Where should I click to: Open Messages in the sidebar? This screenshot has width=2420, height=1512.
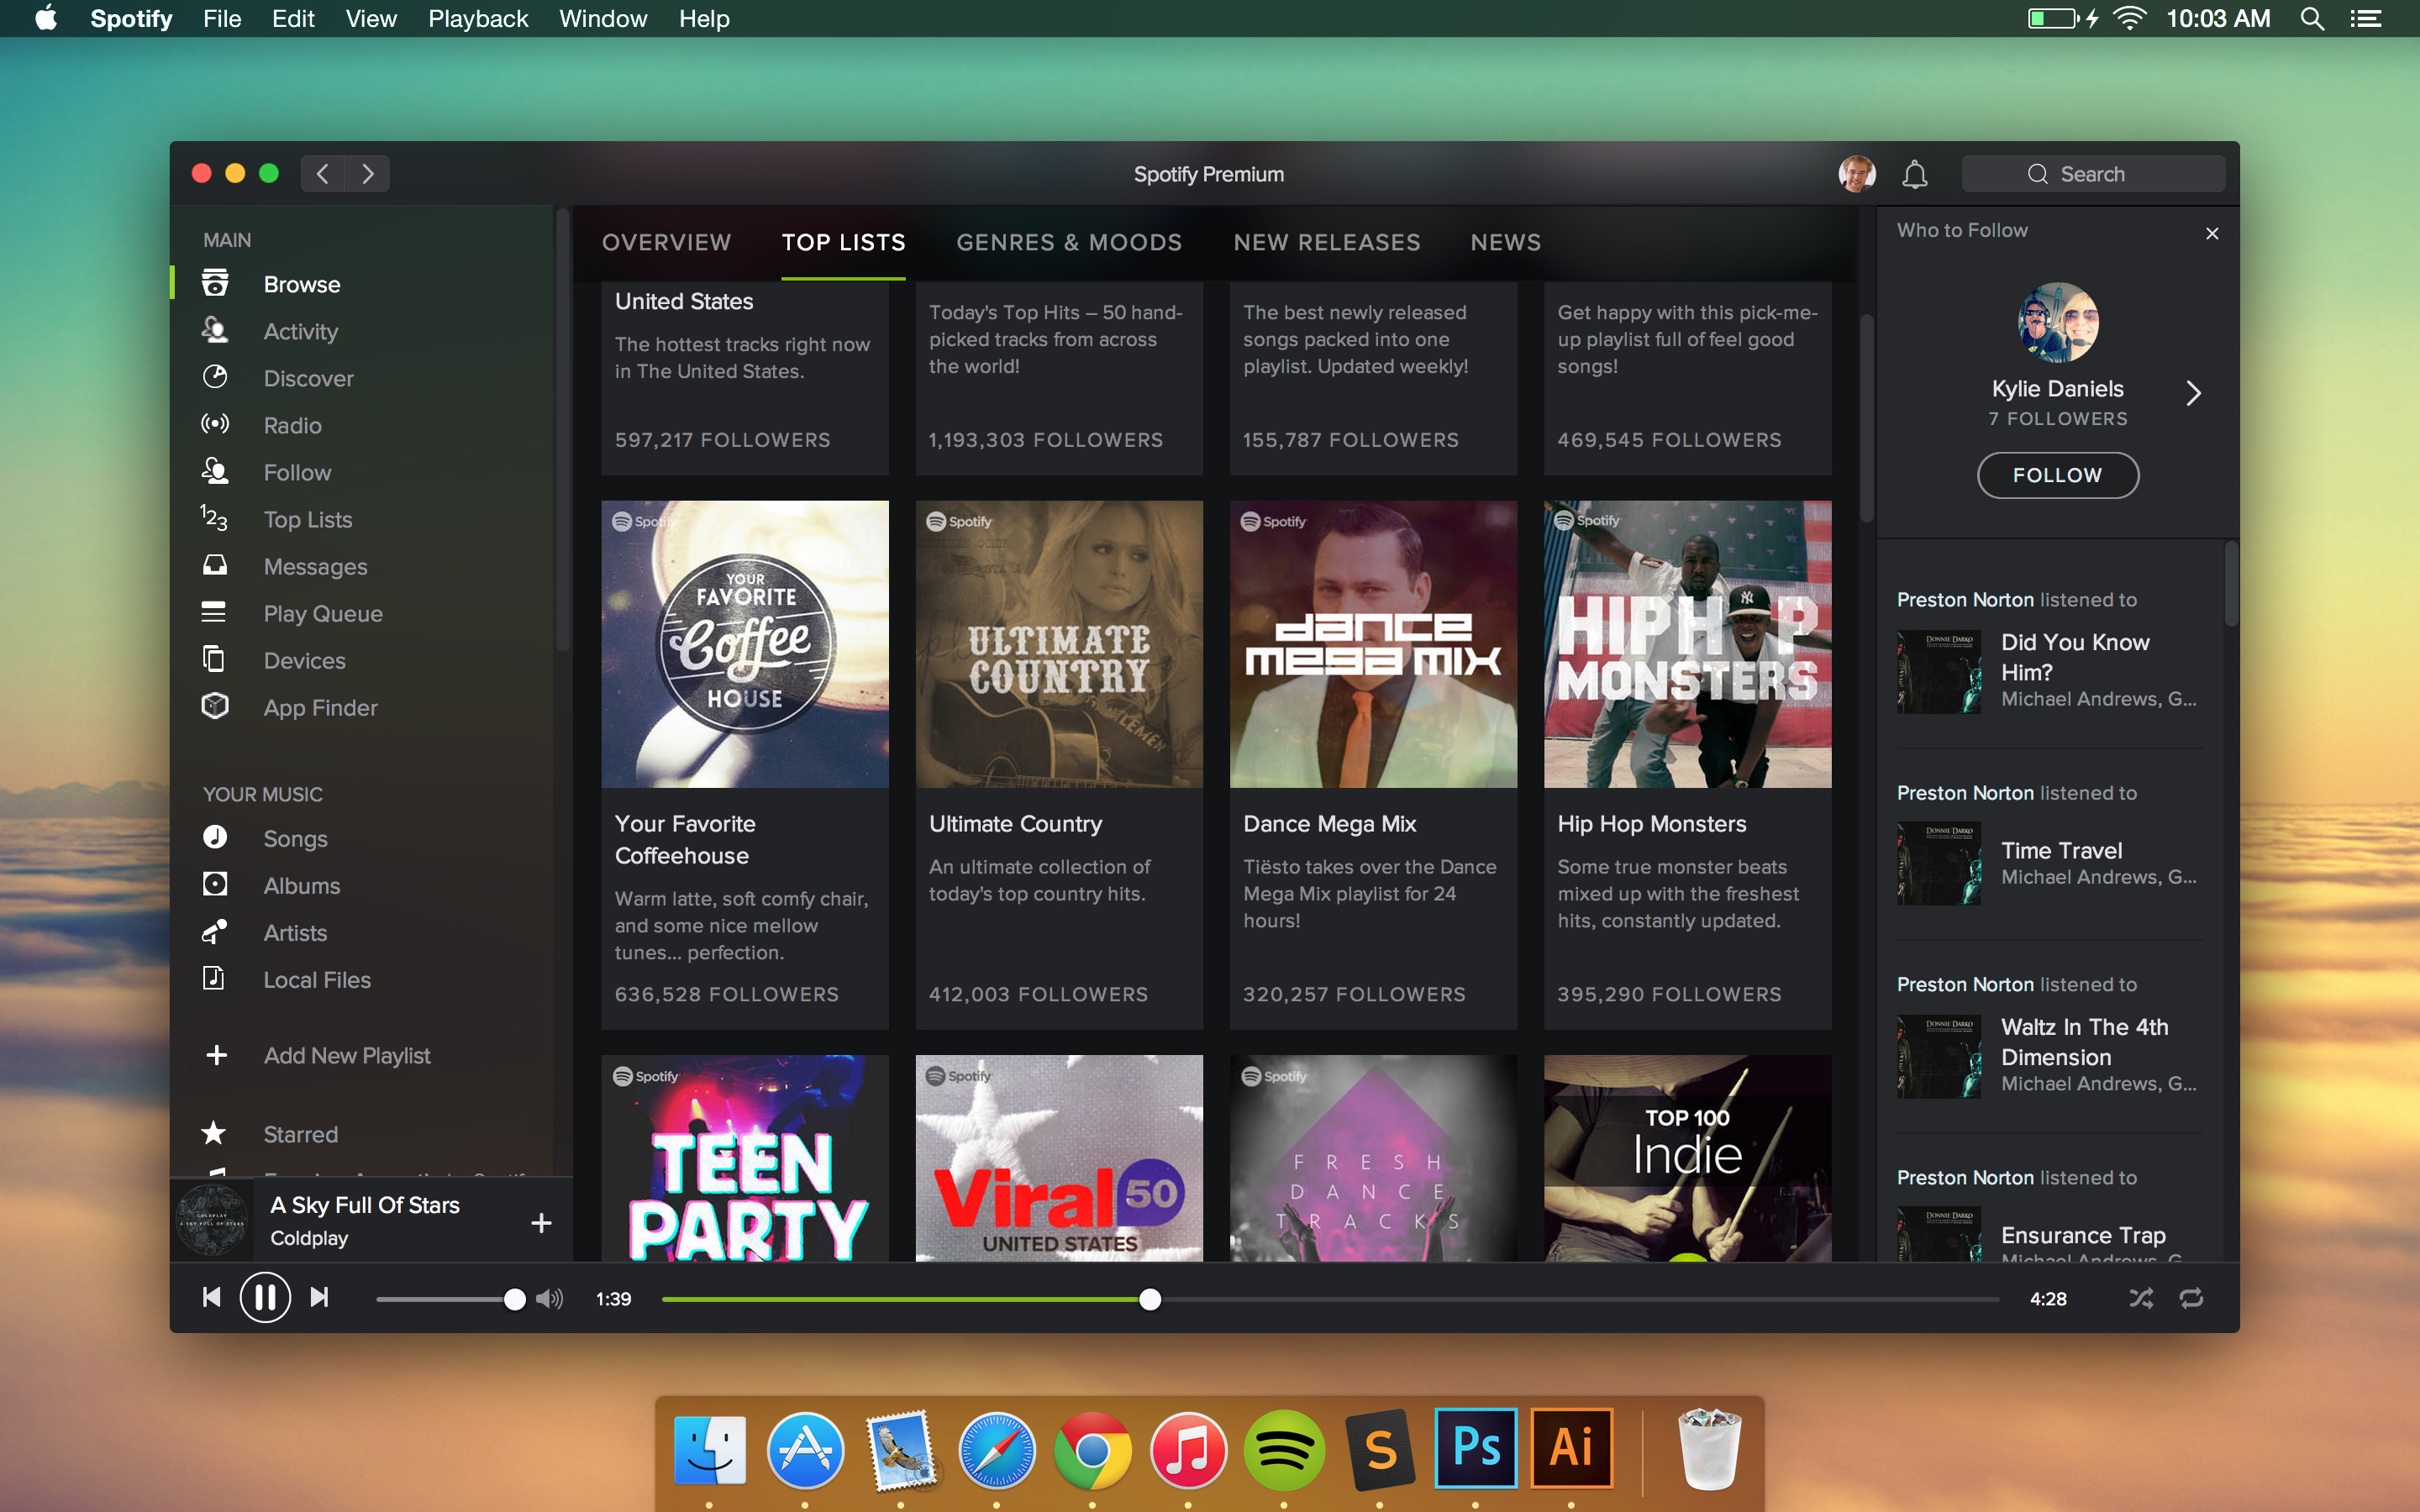pos(315,566)
